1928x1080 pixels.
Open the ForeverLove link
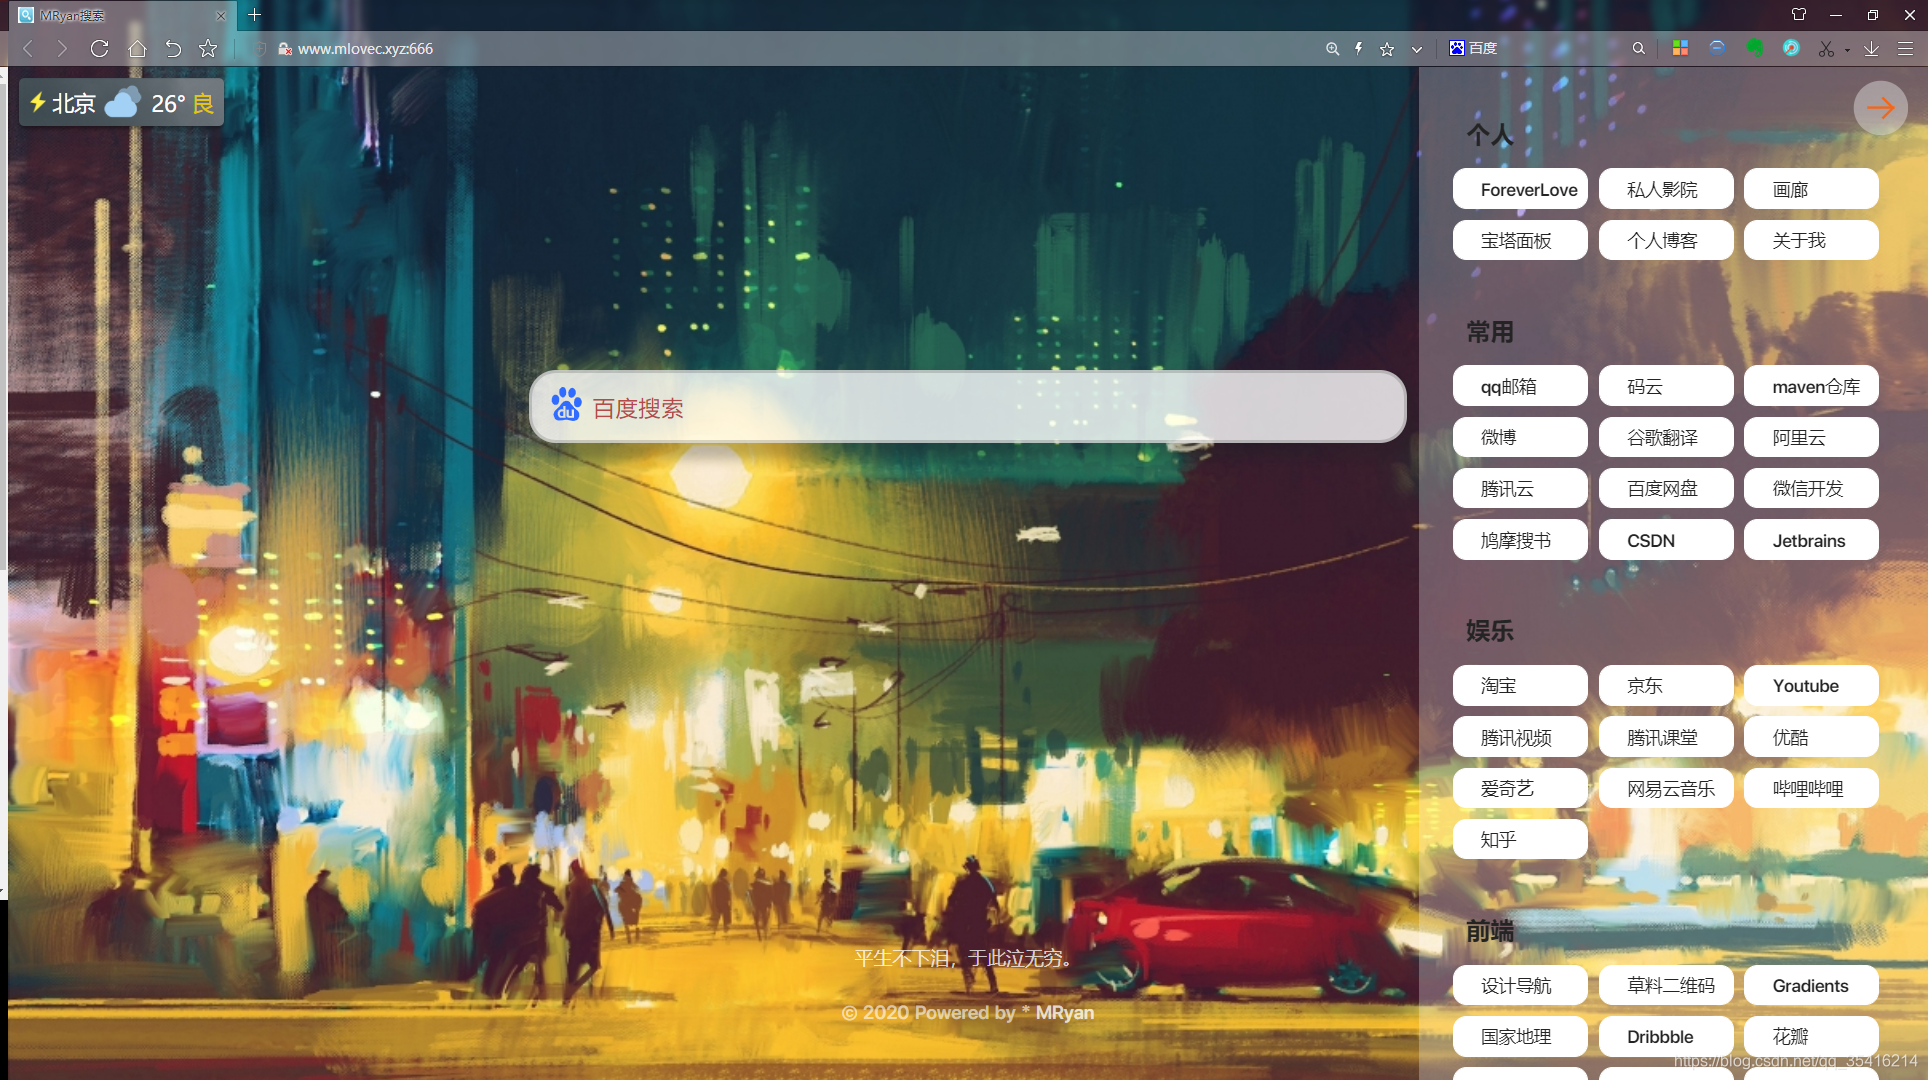click(x=1520, y=189)
